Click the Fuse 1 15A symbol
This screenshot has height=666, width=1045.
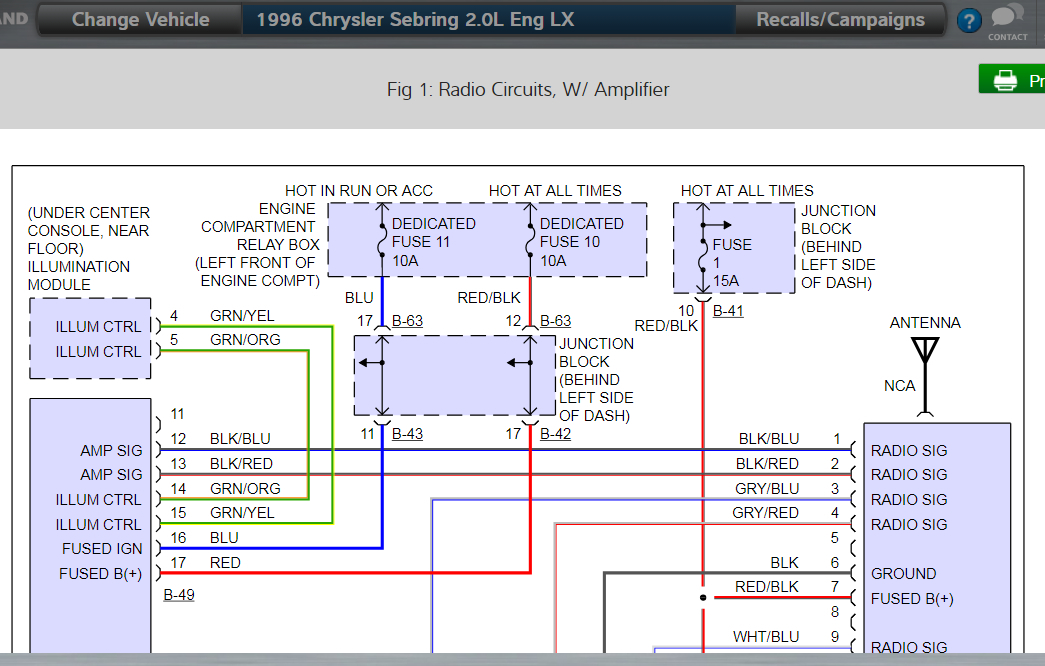[703, 245]
